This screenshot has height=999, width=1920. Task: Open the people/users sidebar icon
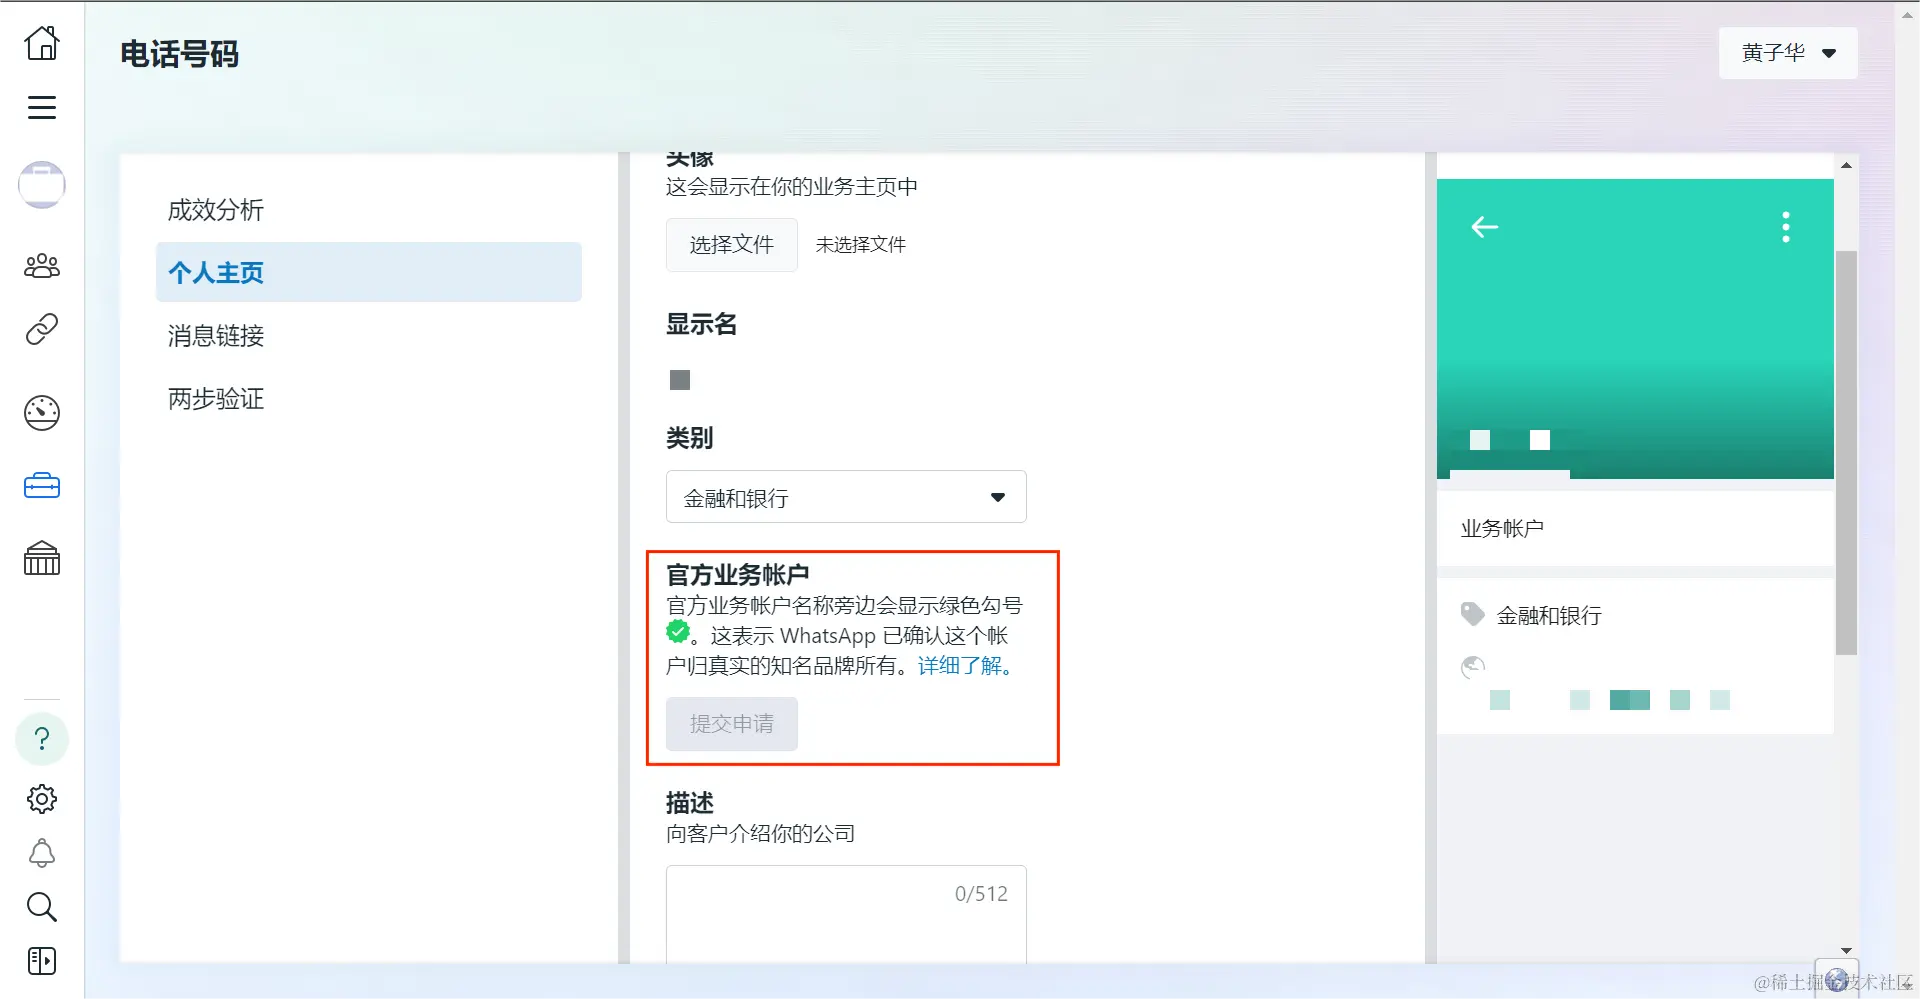(42, 266)
